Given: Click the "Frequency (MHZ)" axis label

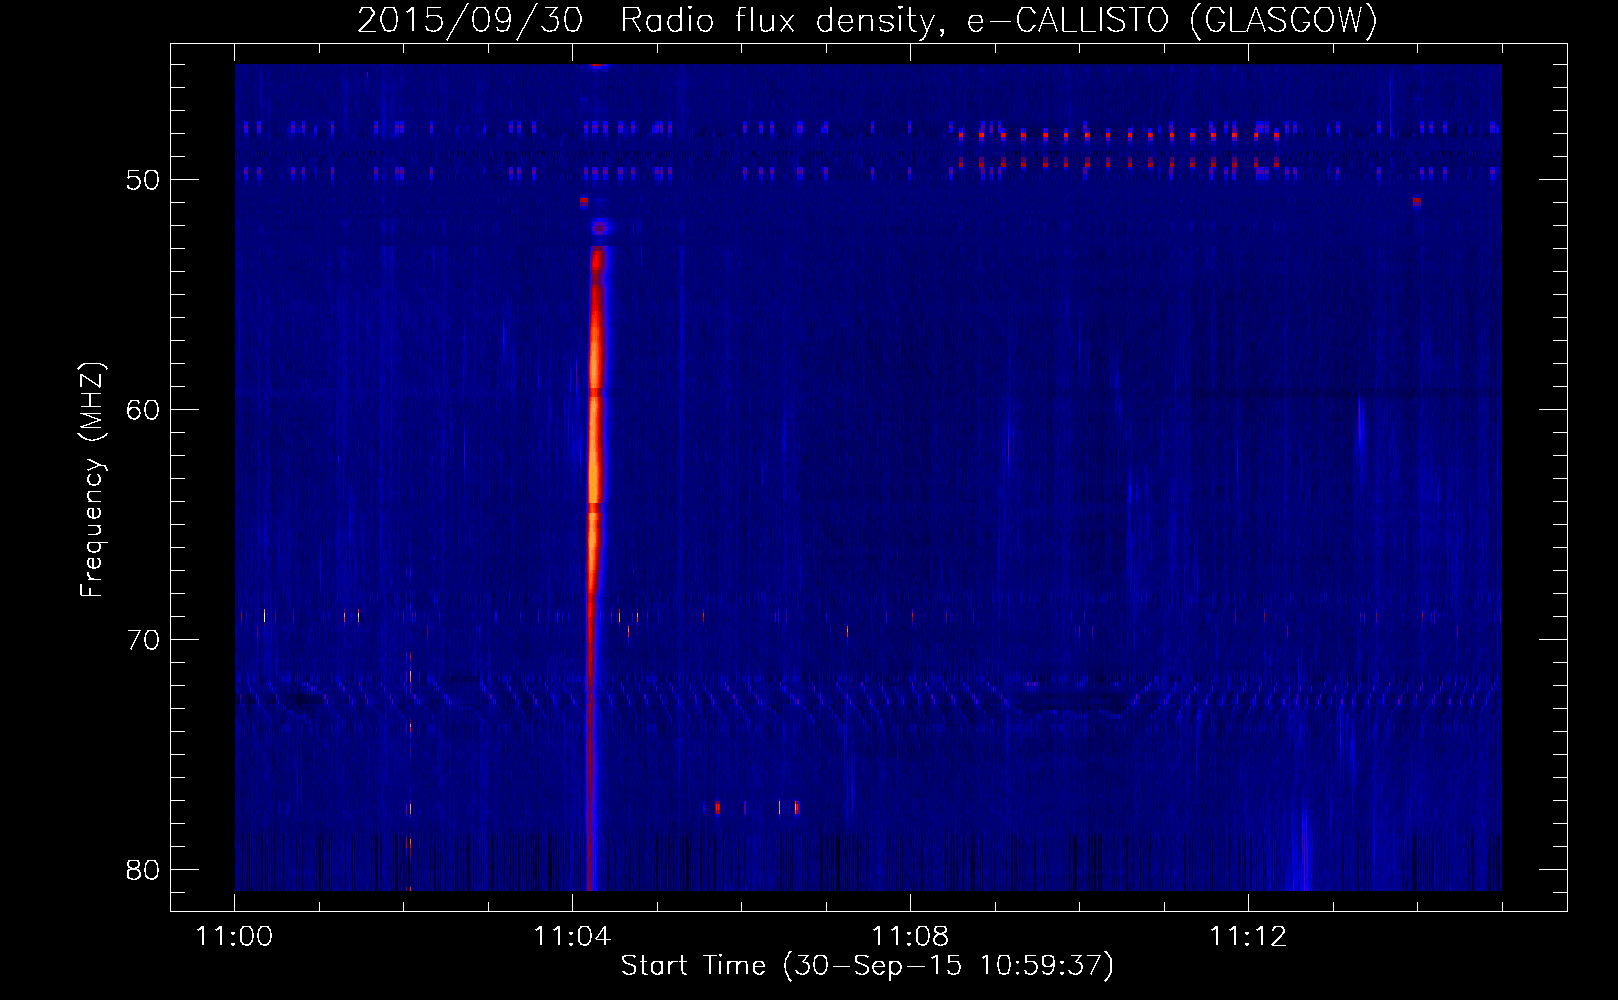Looking at the screenshot, I should [91, 480].
